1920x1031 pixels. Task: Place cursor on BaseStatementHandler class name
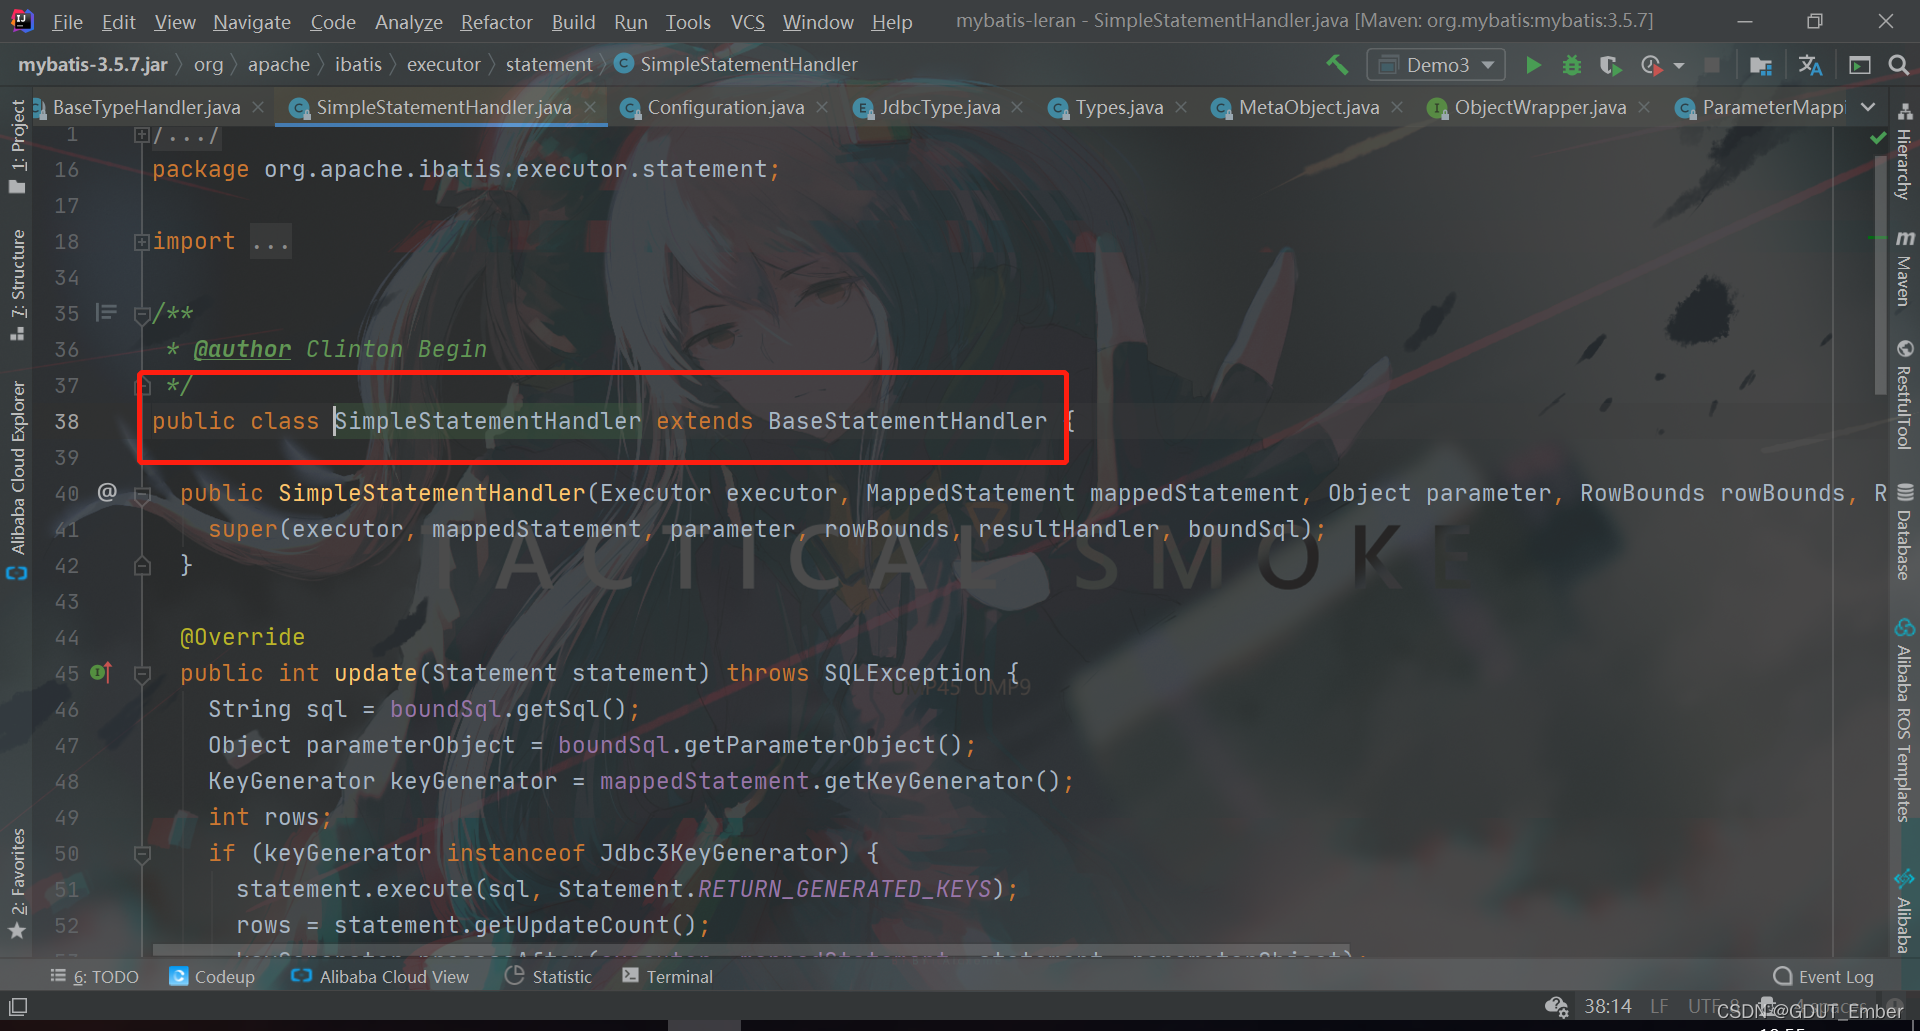pos(907,421)
